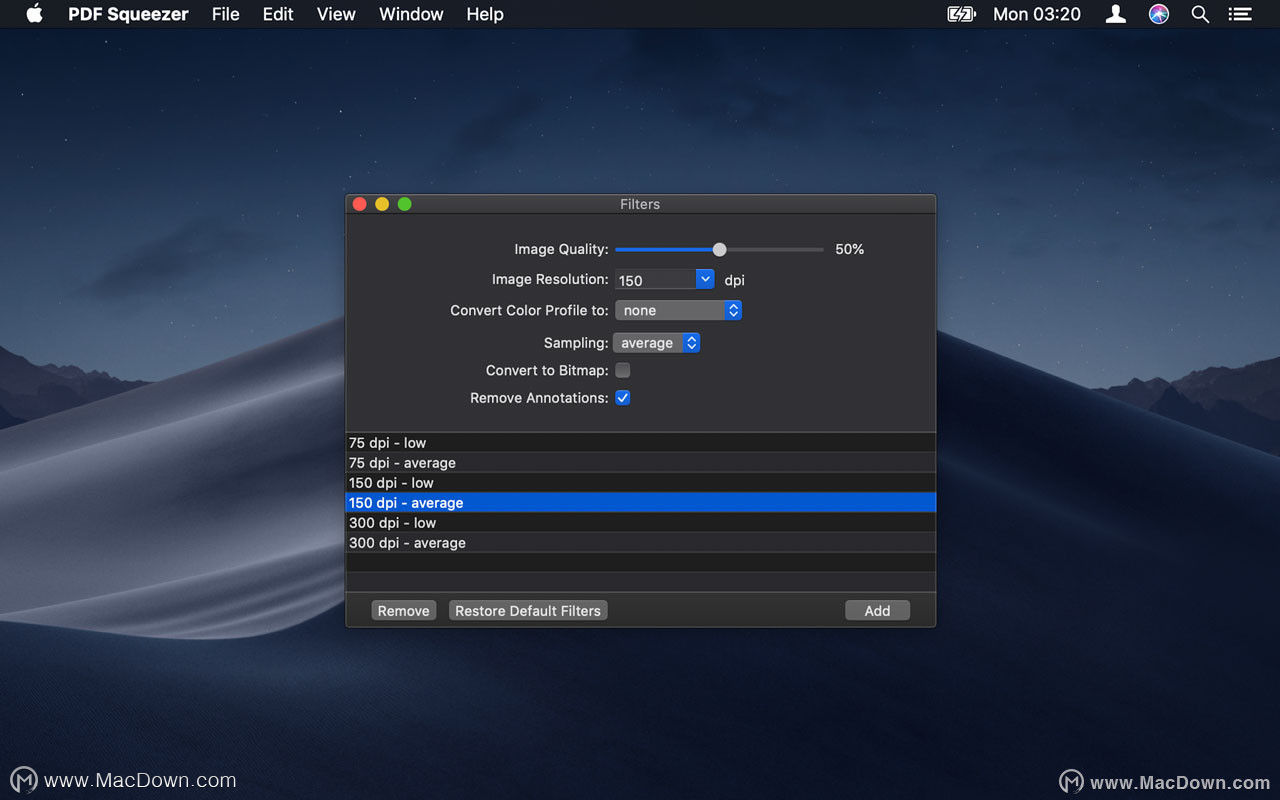This screenshot has height=800, width=1280.
Task: Open the Apple menu
Action: click(34, 14)
